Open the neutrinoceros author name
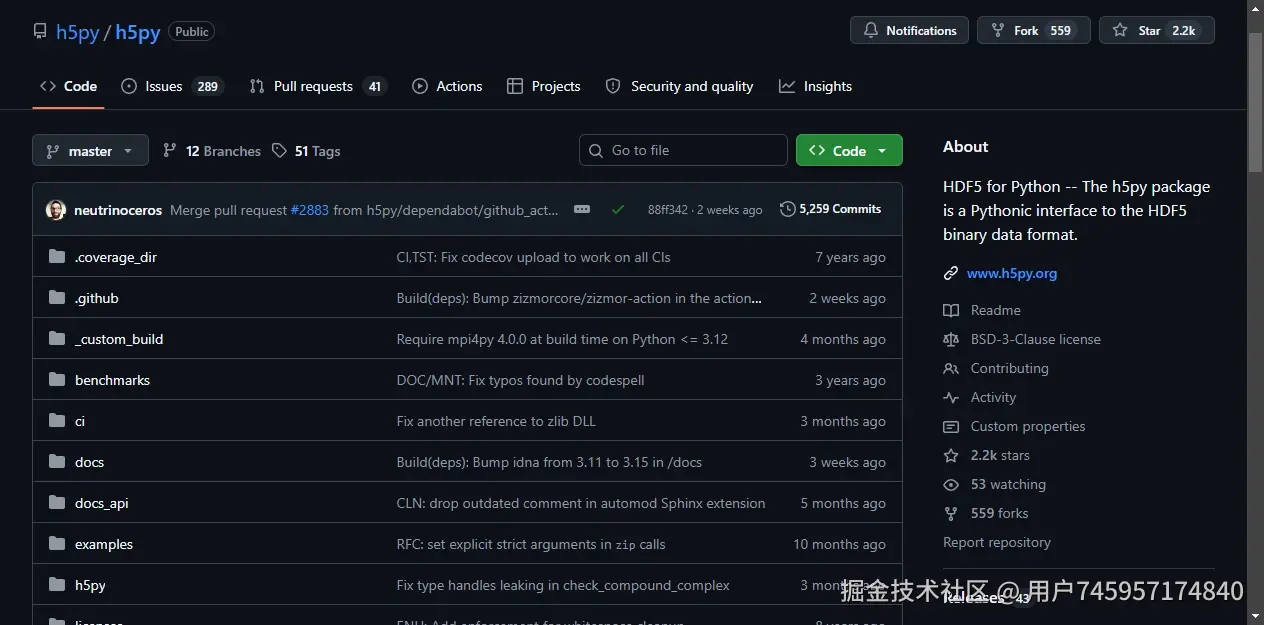 [x=118, y=210]
